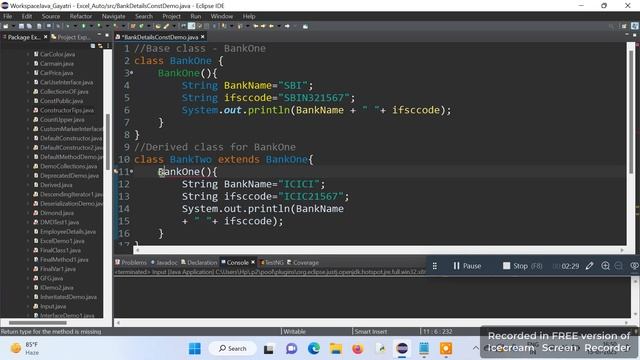This screenshot has height=360, width=640.
Task: Switch to the Declaration tab
Action: coord(199,262)
